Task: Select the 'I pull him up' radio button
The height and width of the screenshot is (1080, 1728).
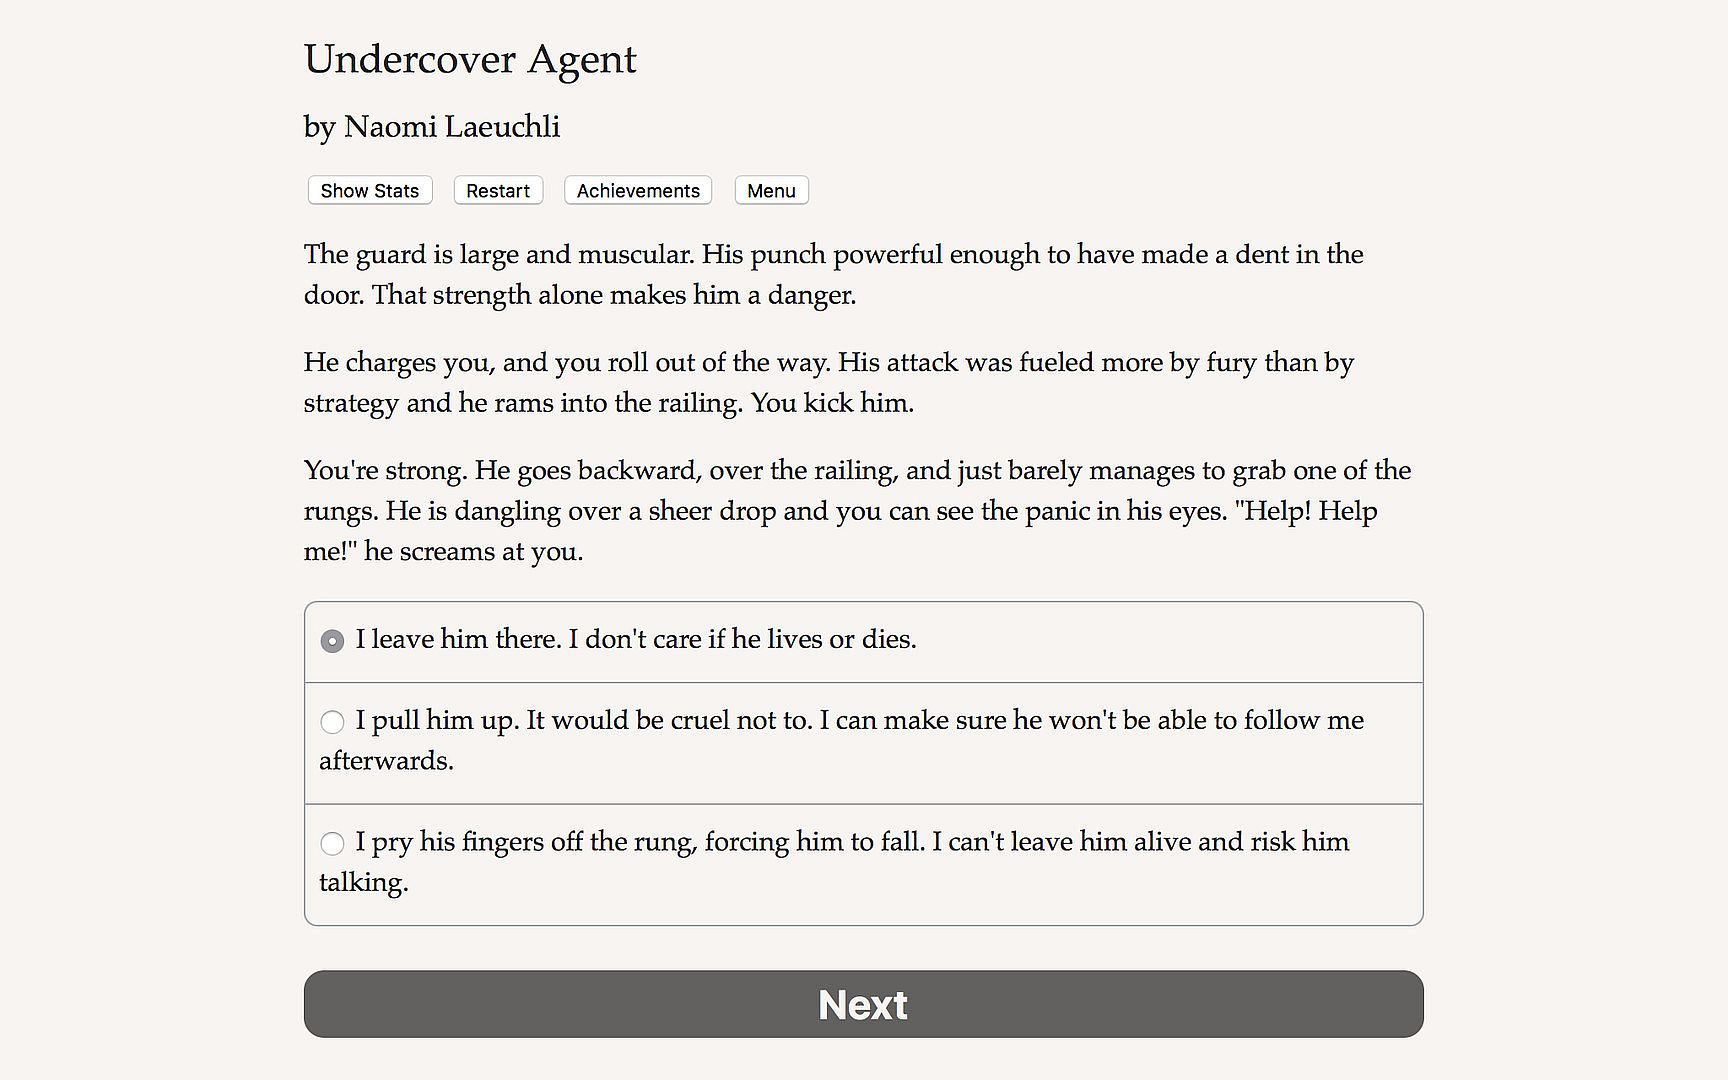Action: point(332,722)
